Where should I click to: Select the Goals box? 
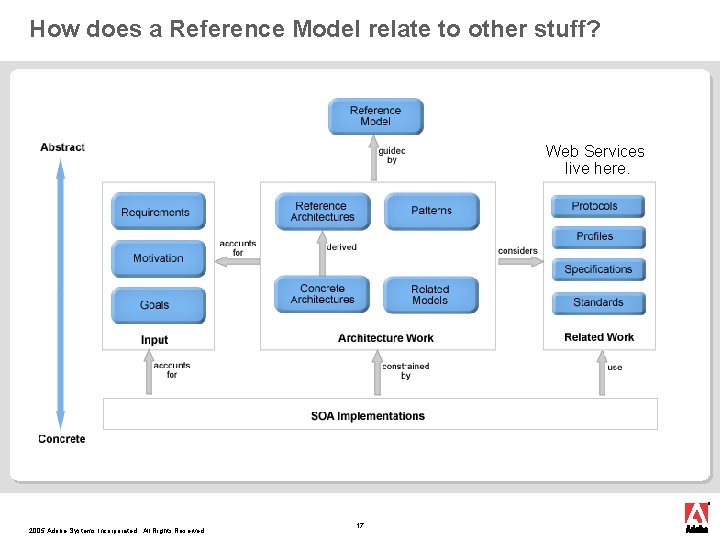(158, 305)
